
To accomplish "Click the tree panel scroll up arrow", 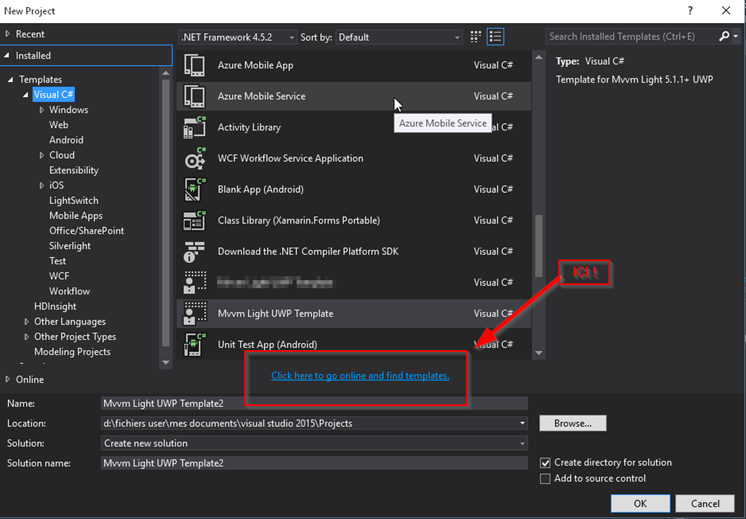I will [166, 73].
